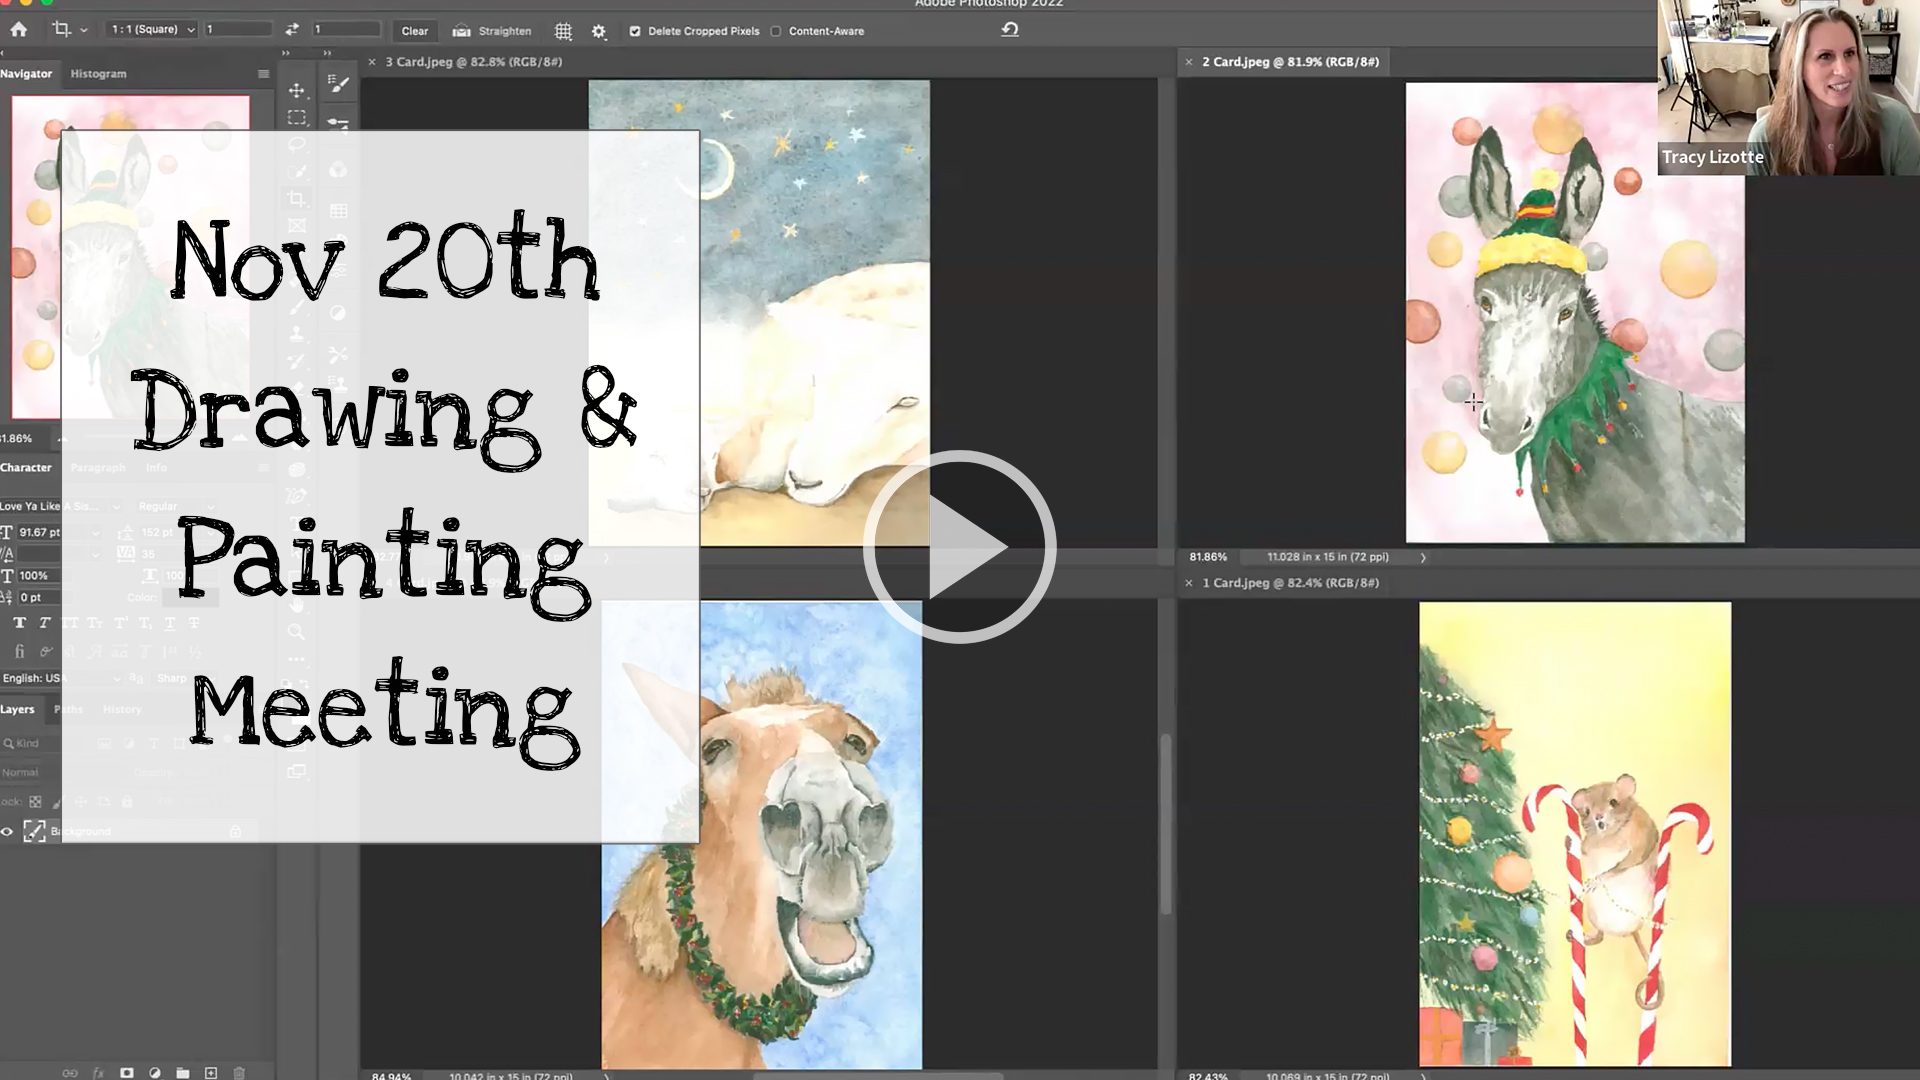The image size is (1920, 1080).
Task: Toggle standard ligatures fi button
Action: 19,651
